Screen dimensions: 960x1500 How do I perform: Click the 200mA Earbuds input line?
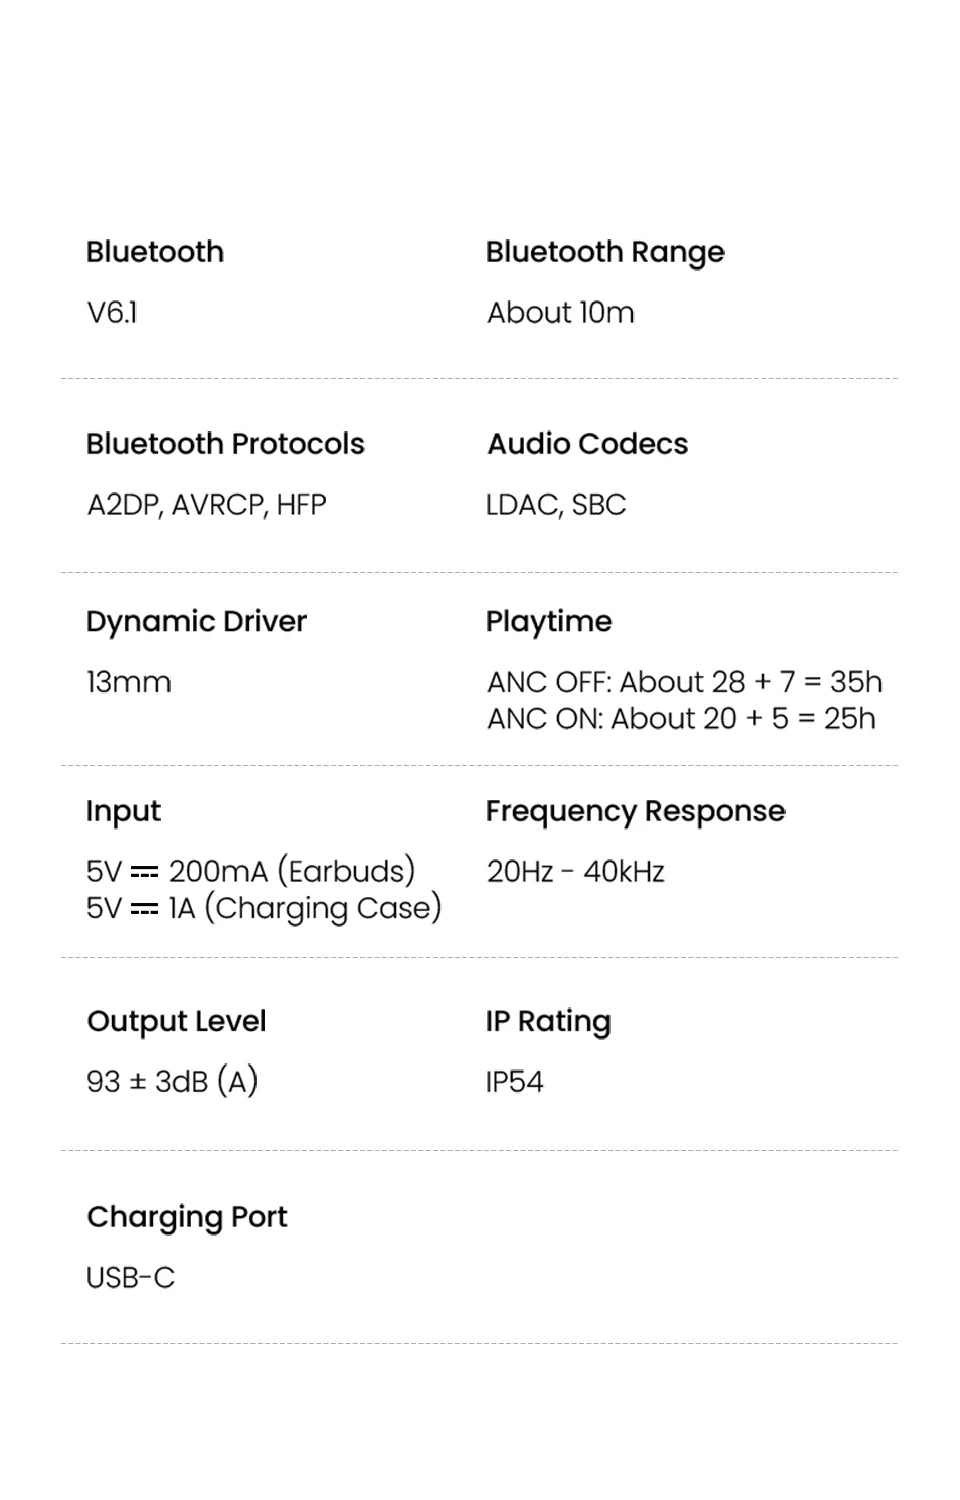pyautogui.click(x=250, y=871)
